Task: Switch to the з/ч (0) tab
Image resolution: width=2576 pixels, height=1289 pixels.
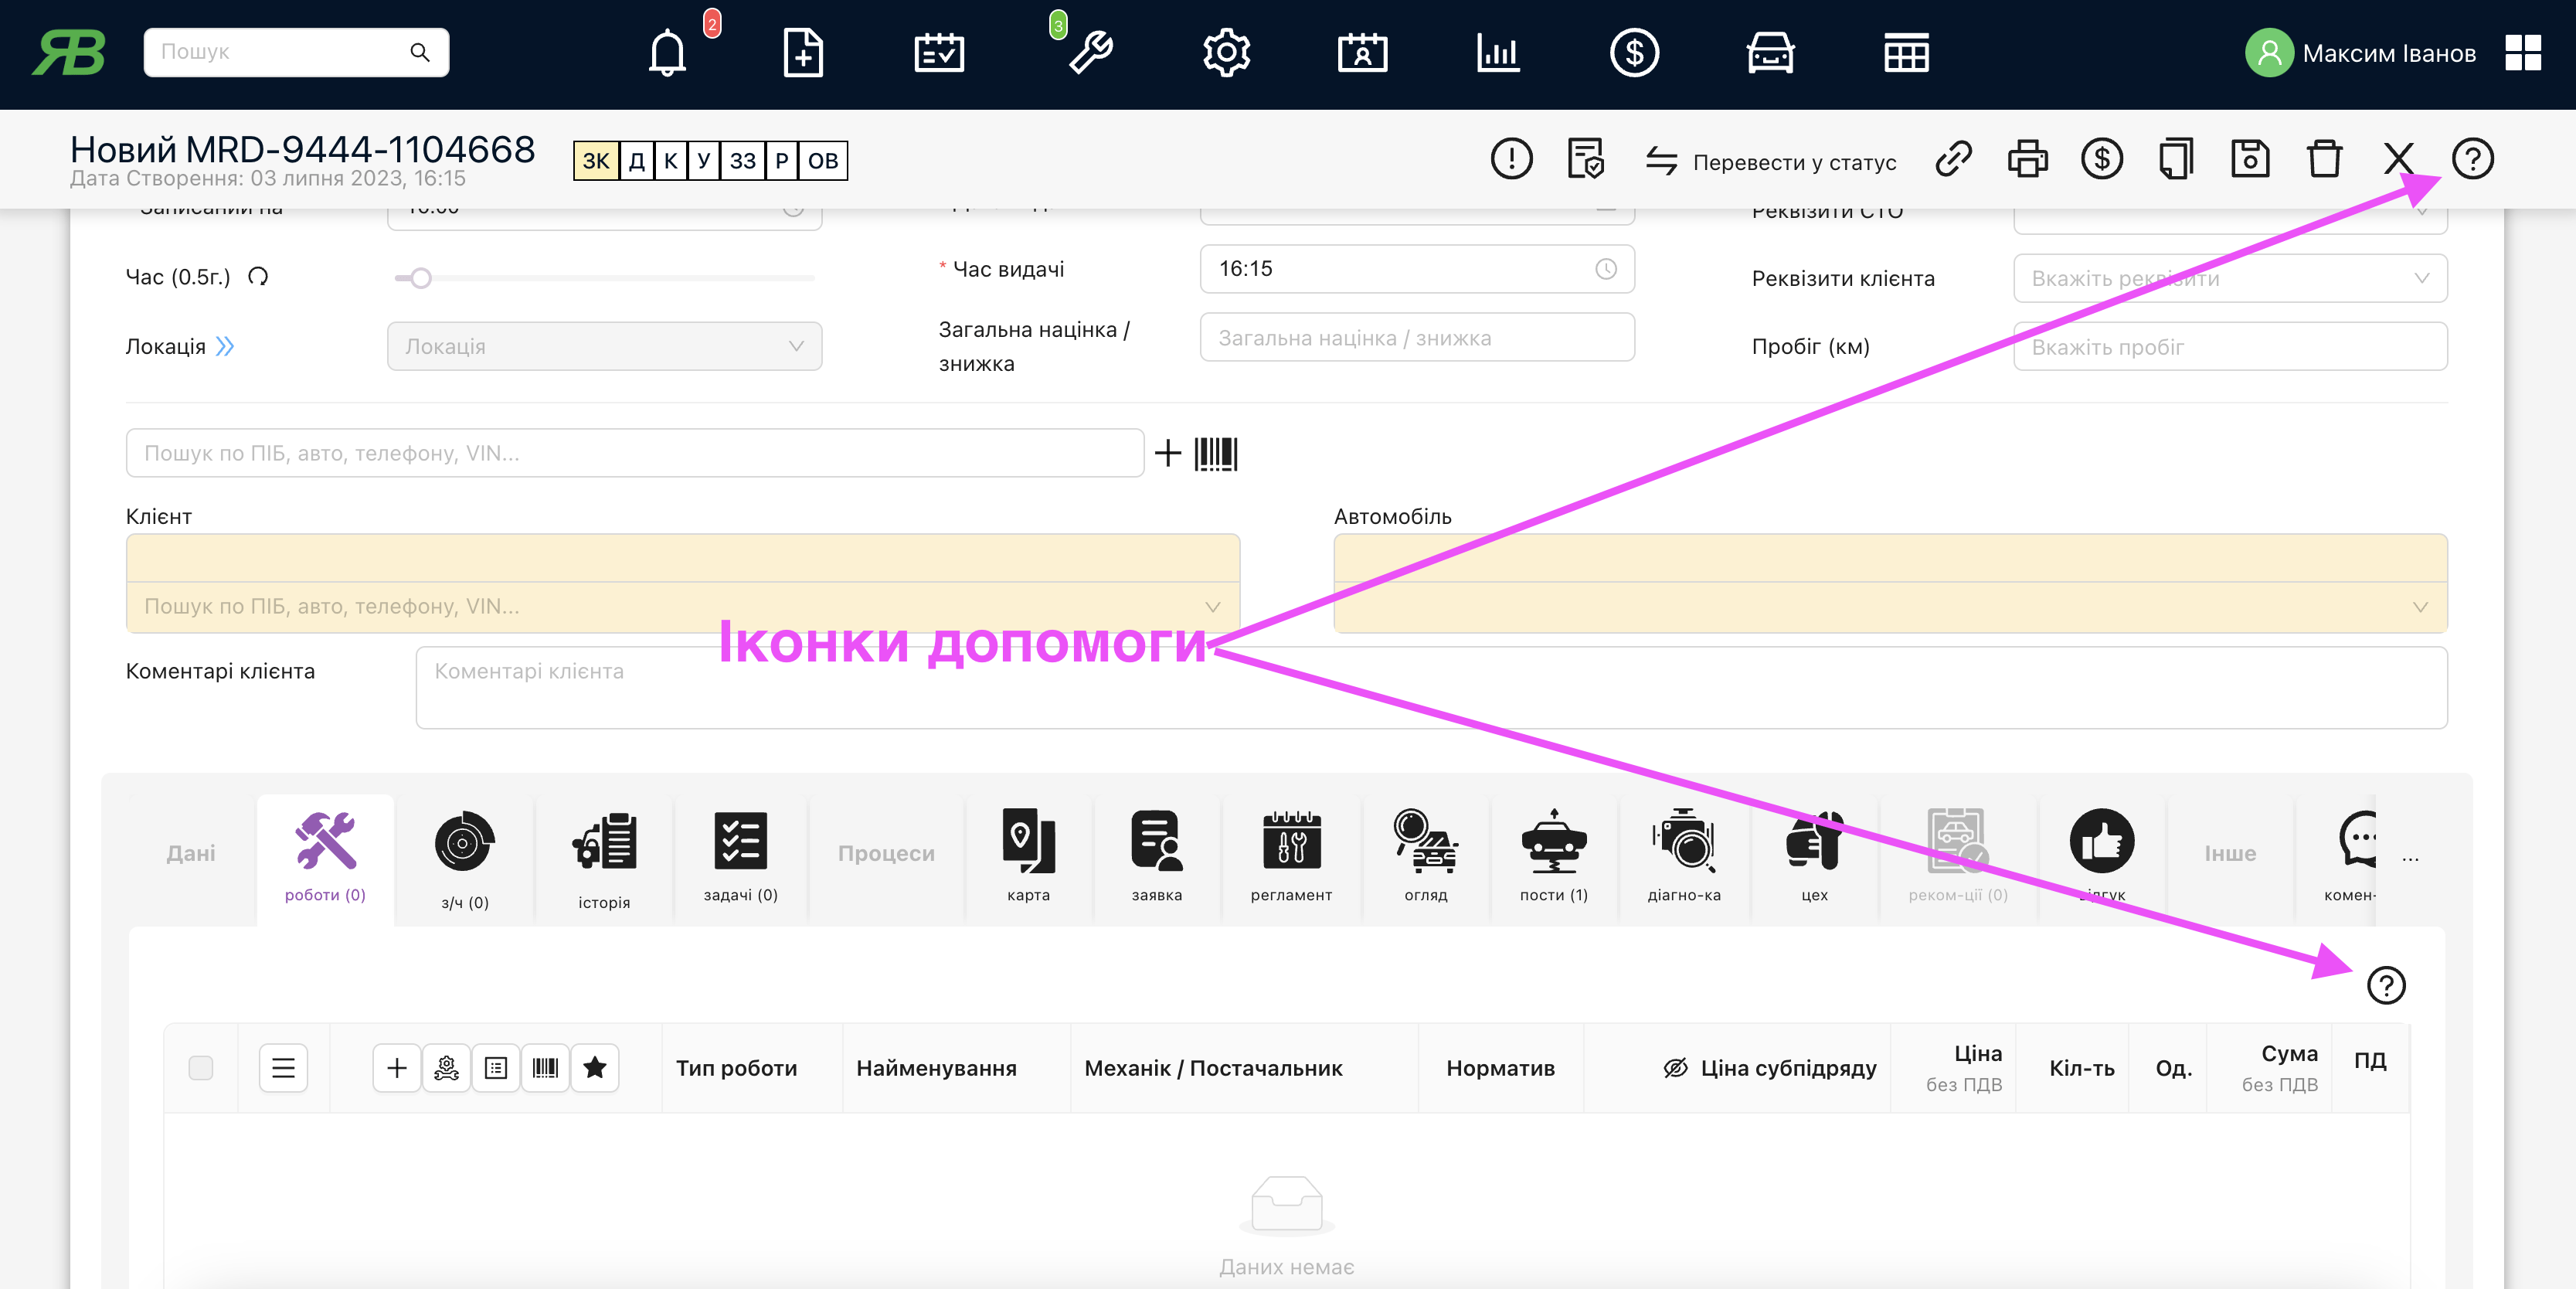Action: pos(464,859)
